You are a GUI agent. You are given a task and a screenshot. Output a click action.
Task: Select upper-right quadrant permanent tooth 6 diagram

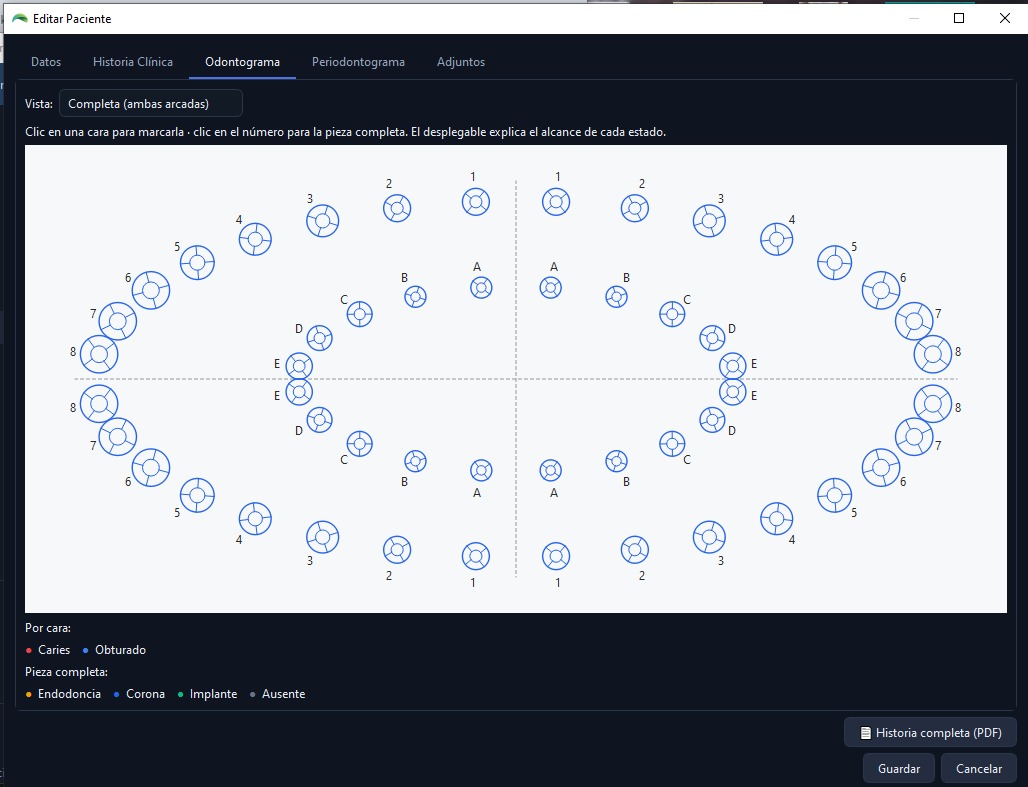click(x=881, y=290)
